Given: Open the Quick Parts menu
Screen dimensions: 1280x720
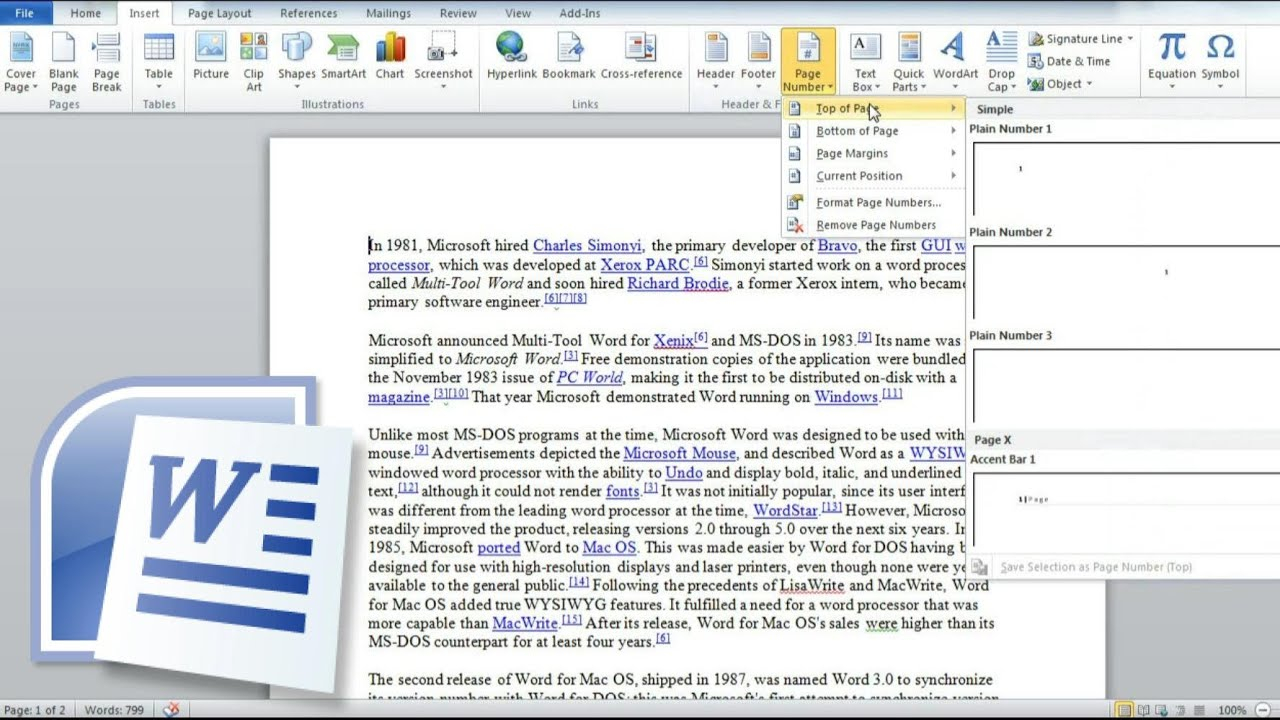Looking at the screenshot, I should point(908,62).
